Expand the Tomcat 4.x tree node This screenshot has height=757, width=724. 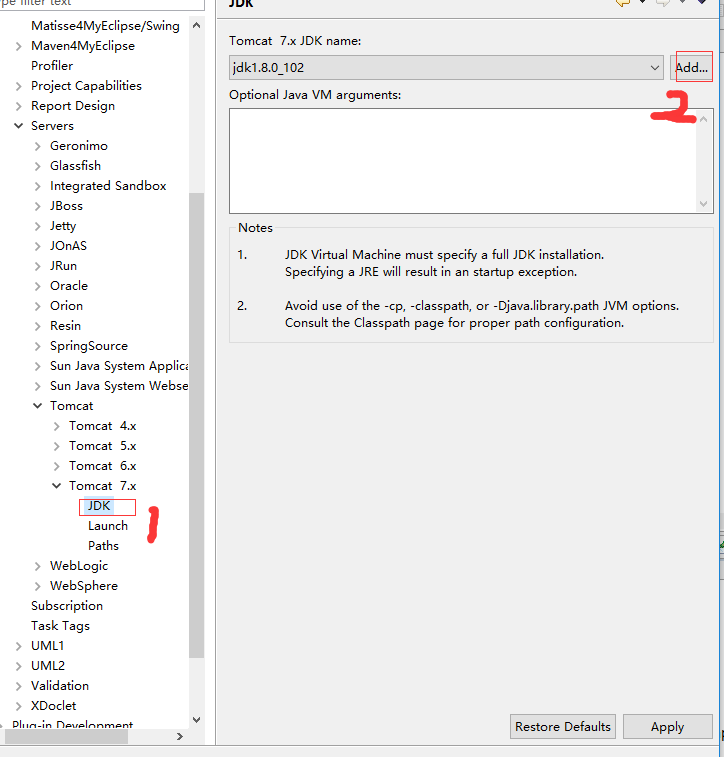(x=56, y=426)
